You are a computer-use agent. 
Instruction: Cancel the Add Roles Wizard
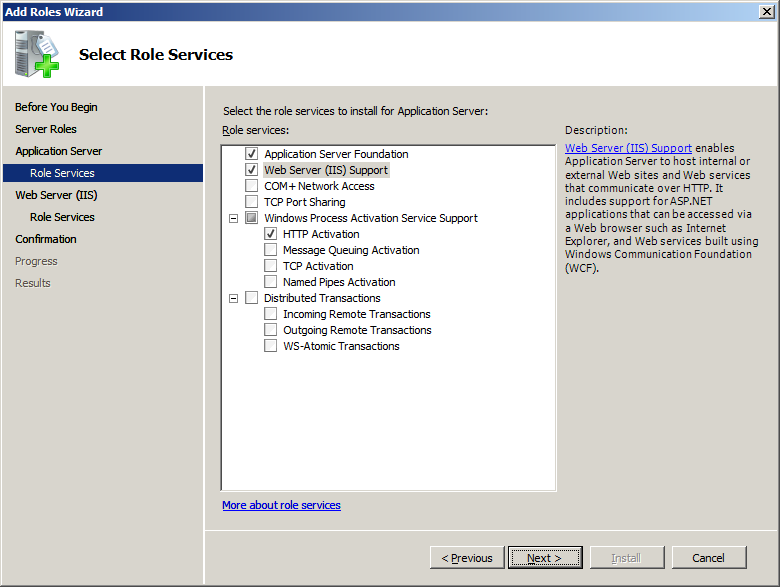pyautogui.click(x=709, y=558)
